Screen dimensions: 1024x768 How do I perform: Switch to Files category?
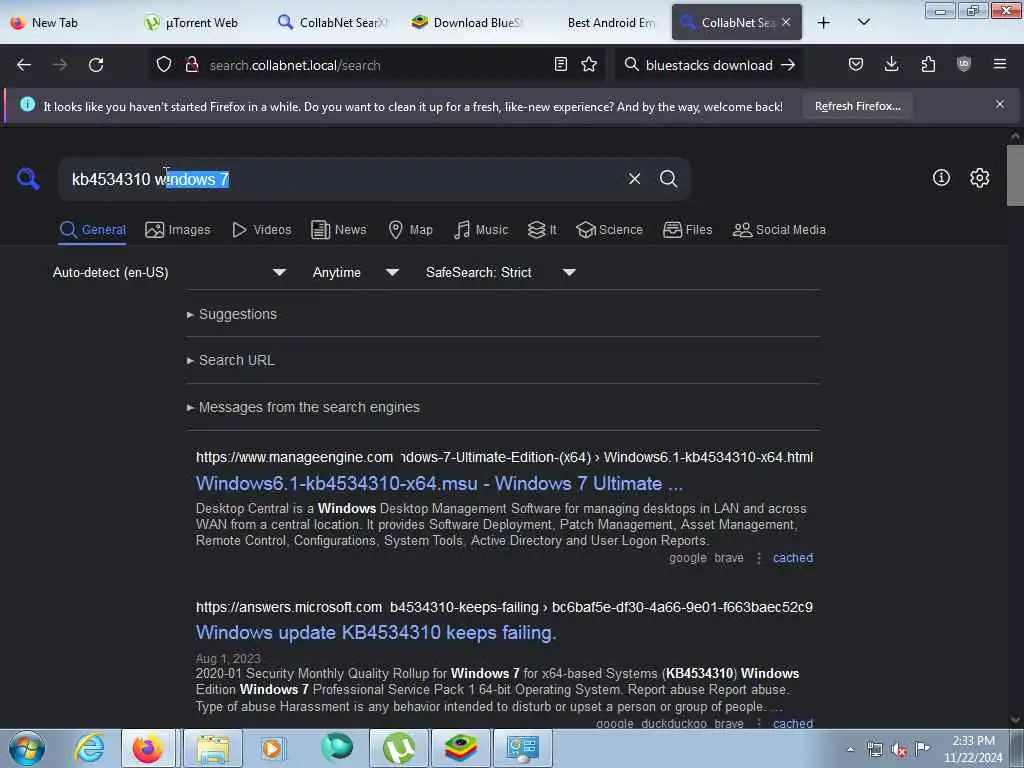tap(687, 230)
